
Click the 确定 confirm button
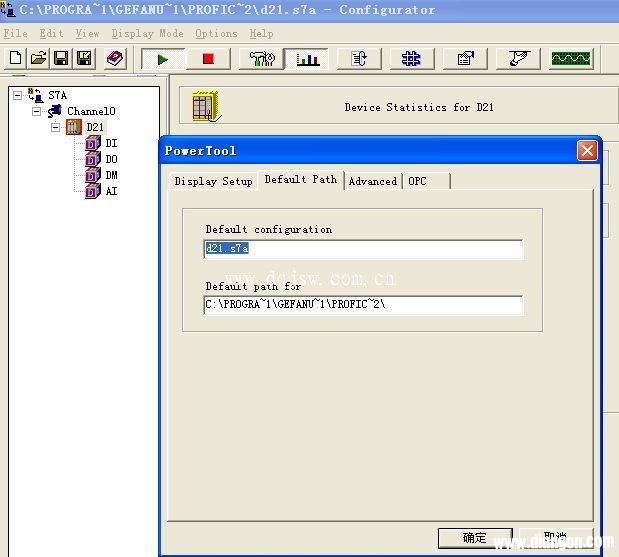[x=475, y=538]
